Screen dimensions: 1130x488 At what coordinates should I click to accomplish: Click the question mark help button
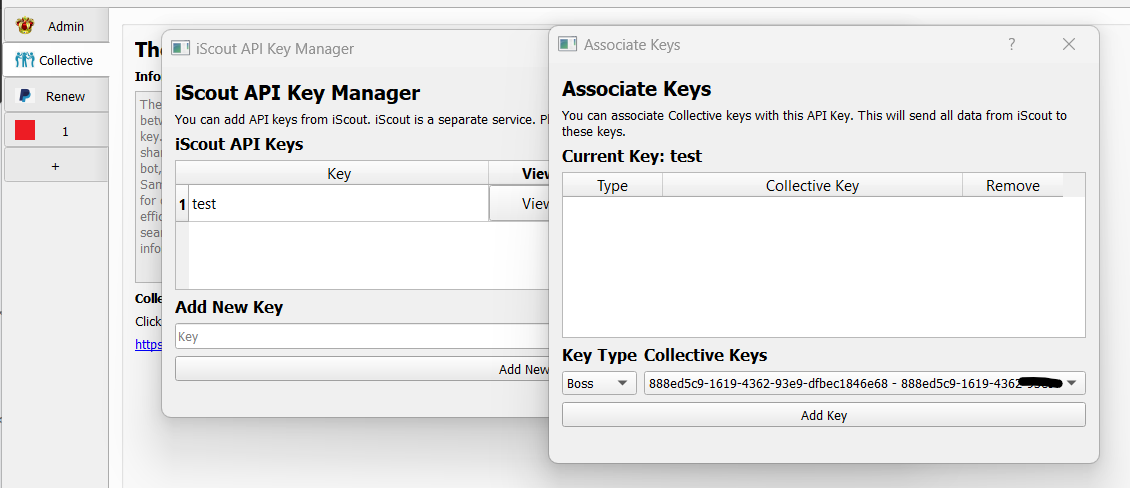pos(1012,45)
